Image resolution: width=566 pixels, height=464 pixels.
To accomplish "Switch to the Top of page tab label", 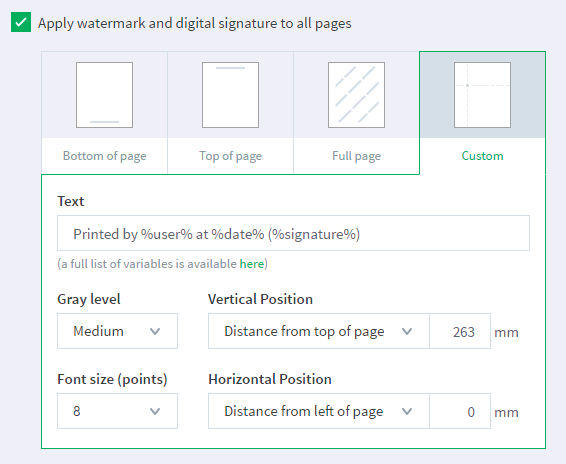I will click(x=230, y=156).
